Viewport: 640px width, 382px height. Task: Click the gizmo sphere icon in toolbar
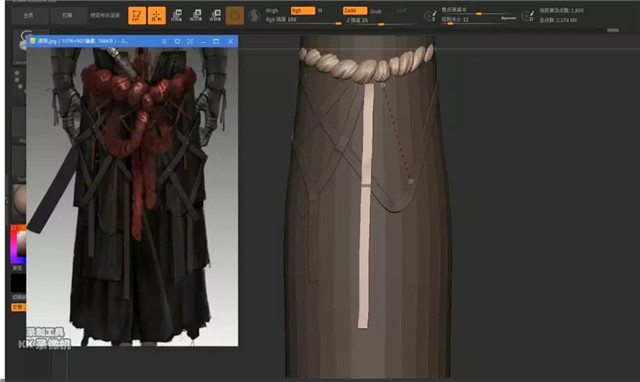tap(235, 16)
